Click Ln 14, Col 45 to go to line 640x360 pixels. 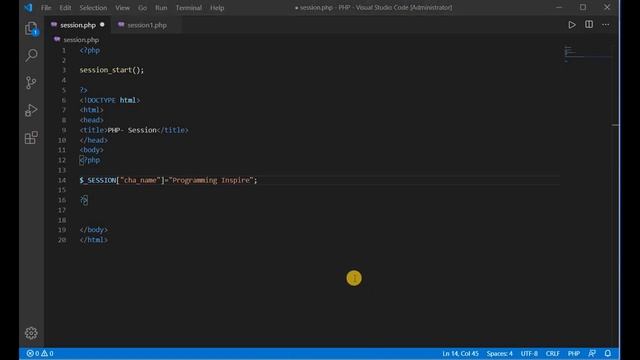tap(460, 353)
